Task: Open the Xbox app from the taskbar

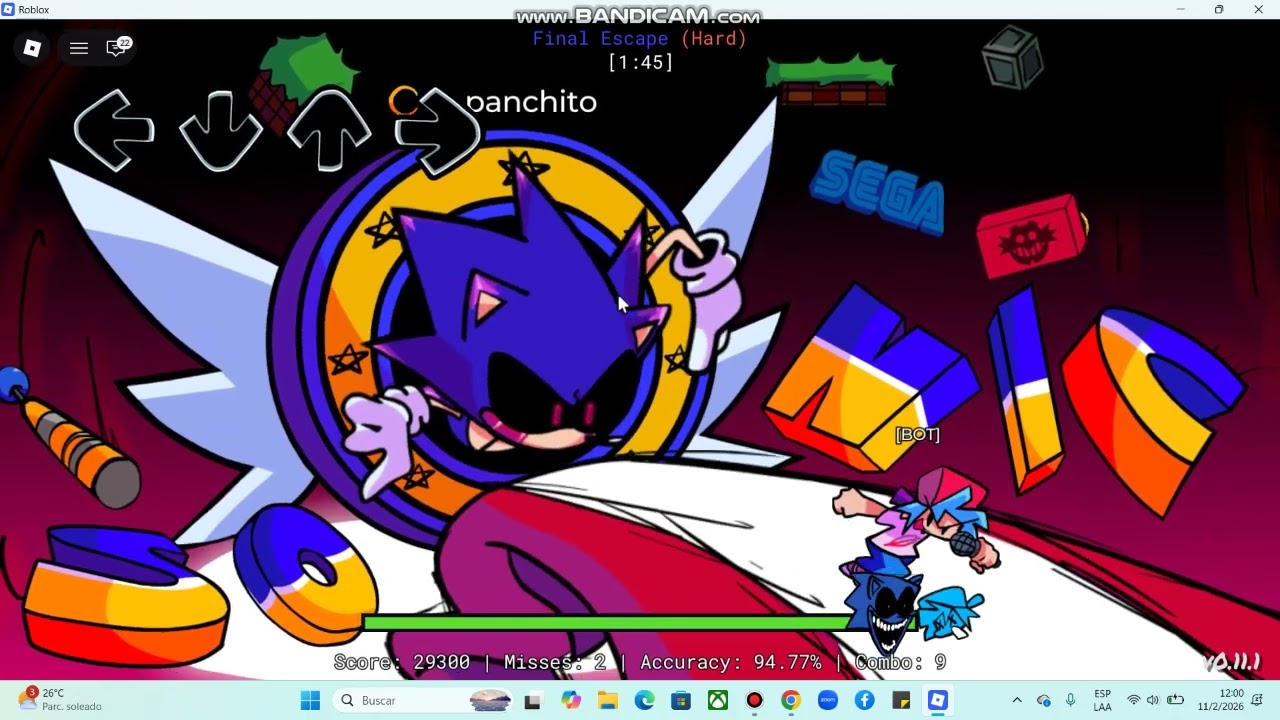Action: coord(718,700)
